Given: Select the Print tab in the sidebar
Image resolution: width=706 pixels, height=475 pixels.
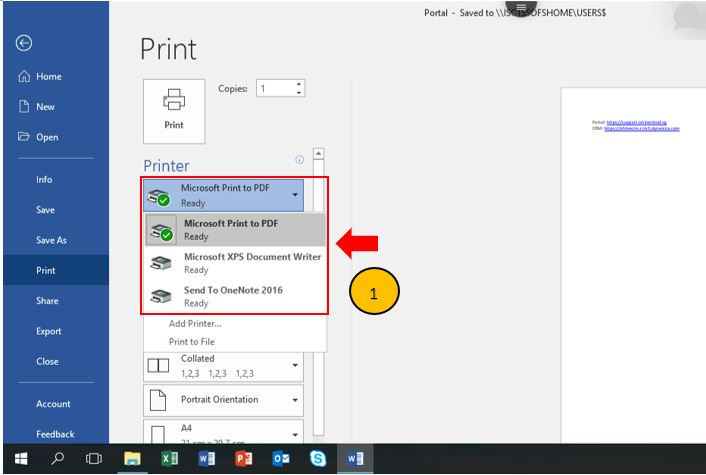Looking at the screenshot, I should 56,270.
